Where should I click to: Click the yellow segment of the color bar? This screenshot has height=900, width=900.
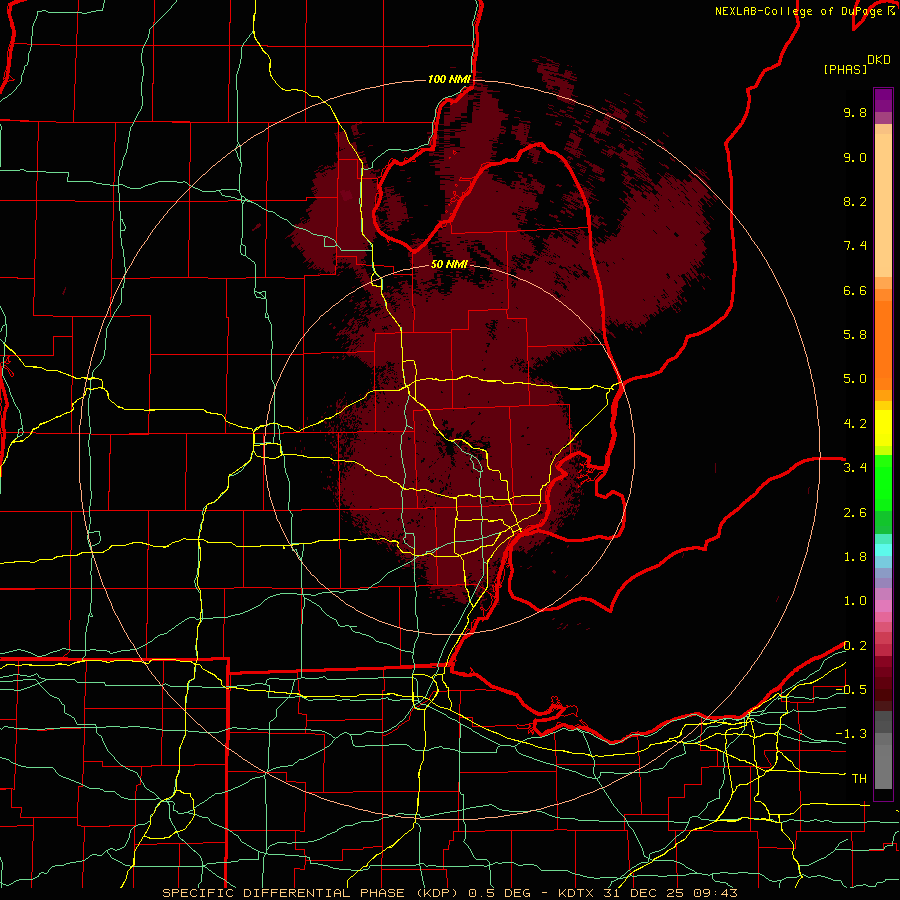pos(883,428)
